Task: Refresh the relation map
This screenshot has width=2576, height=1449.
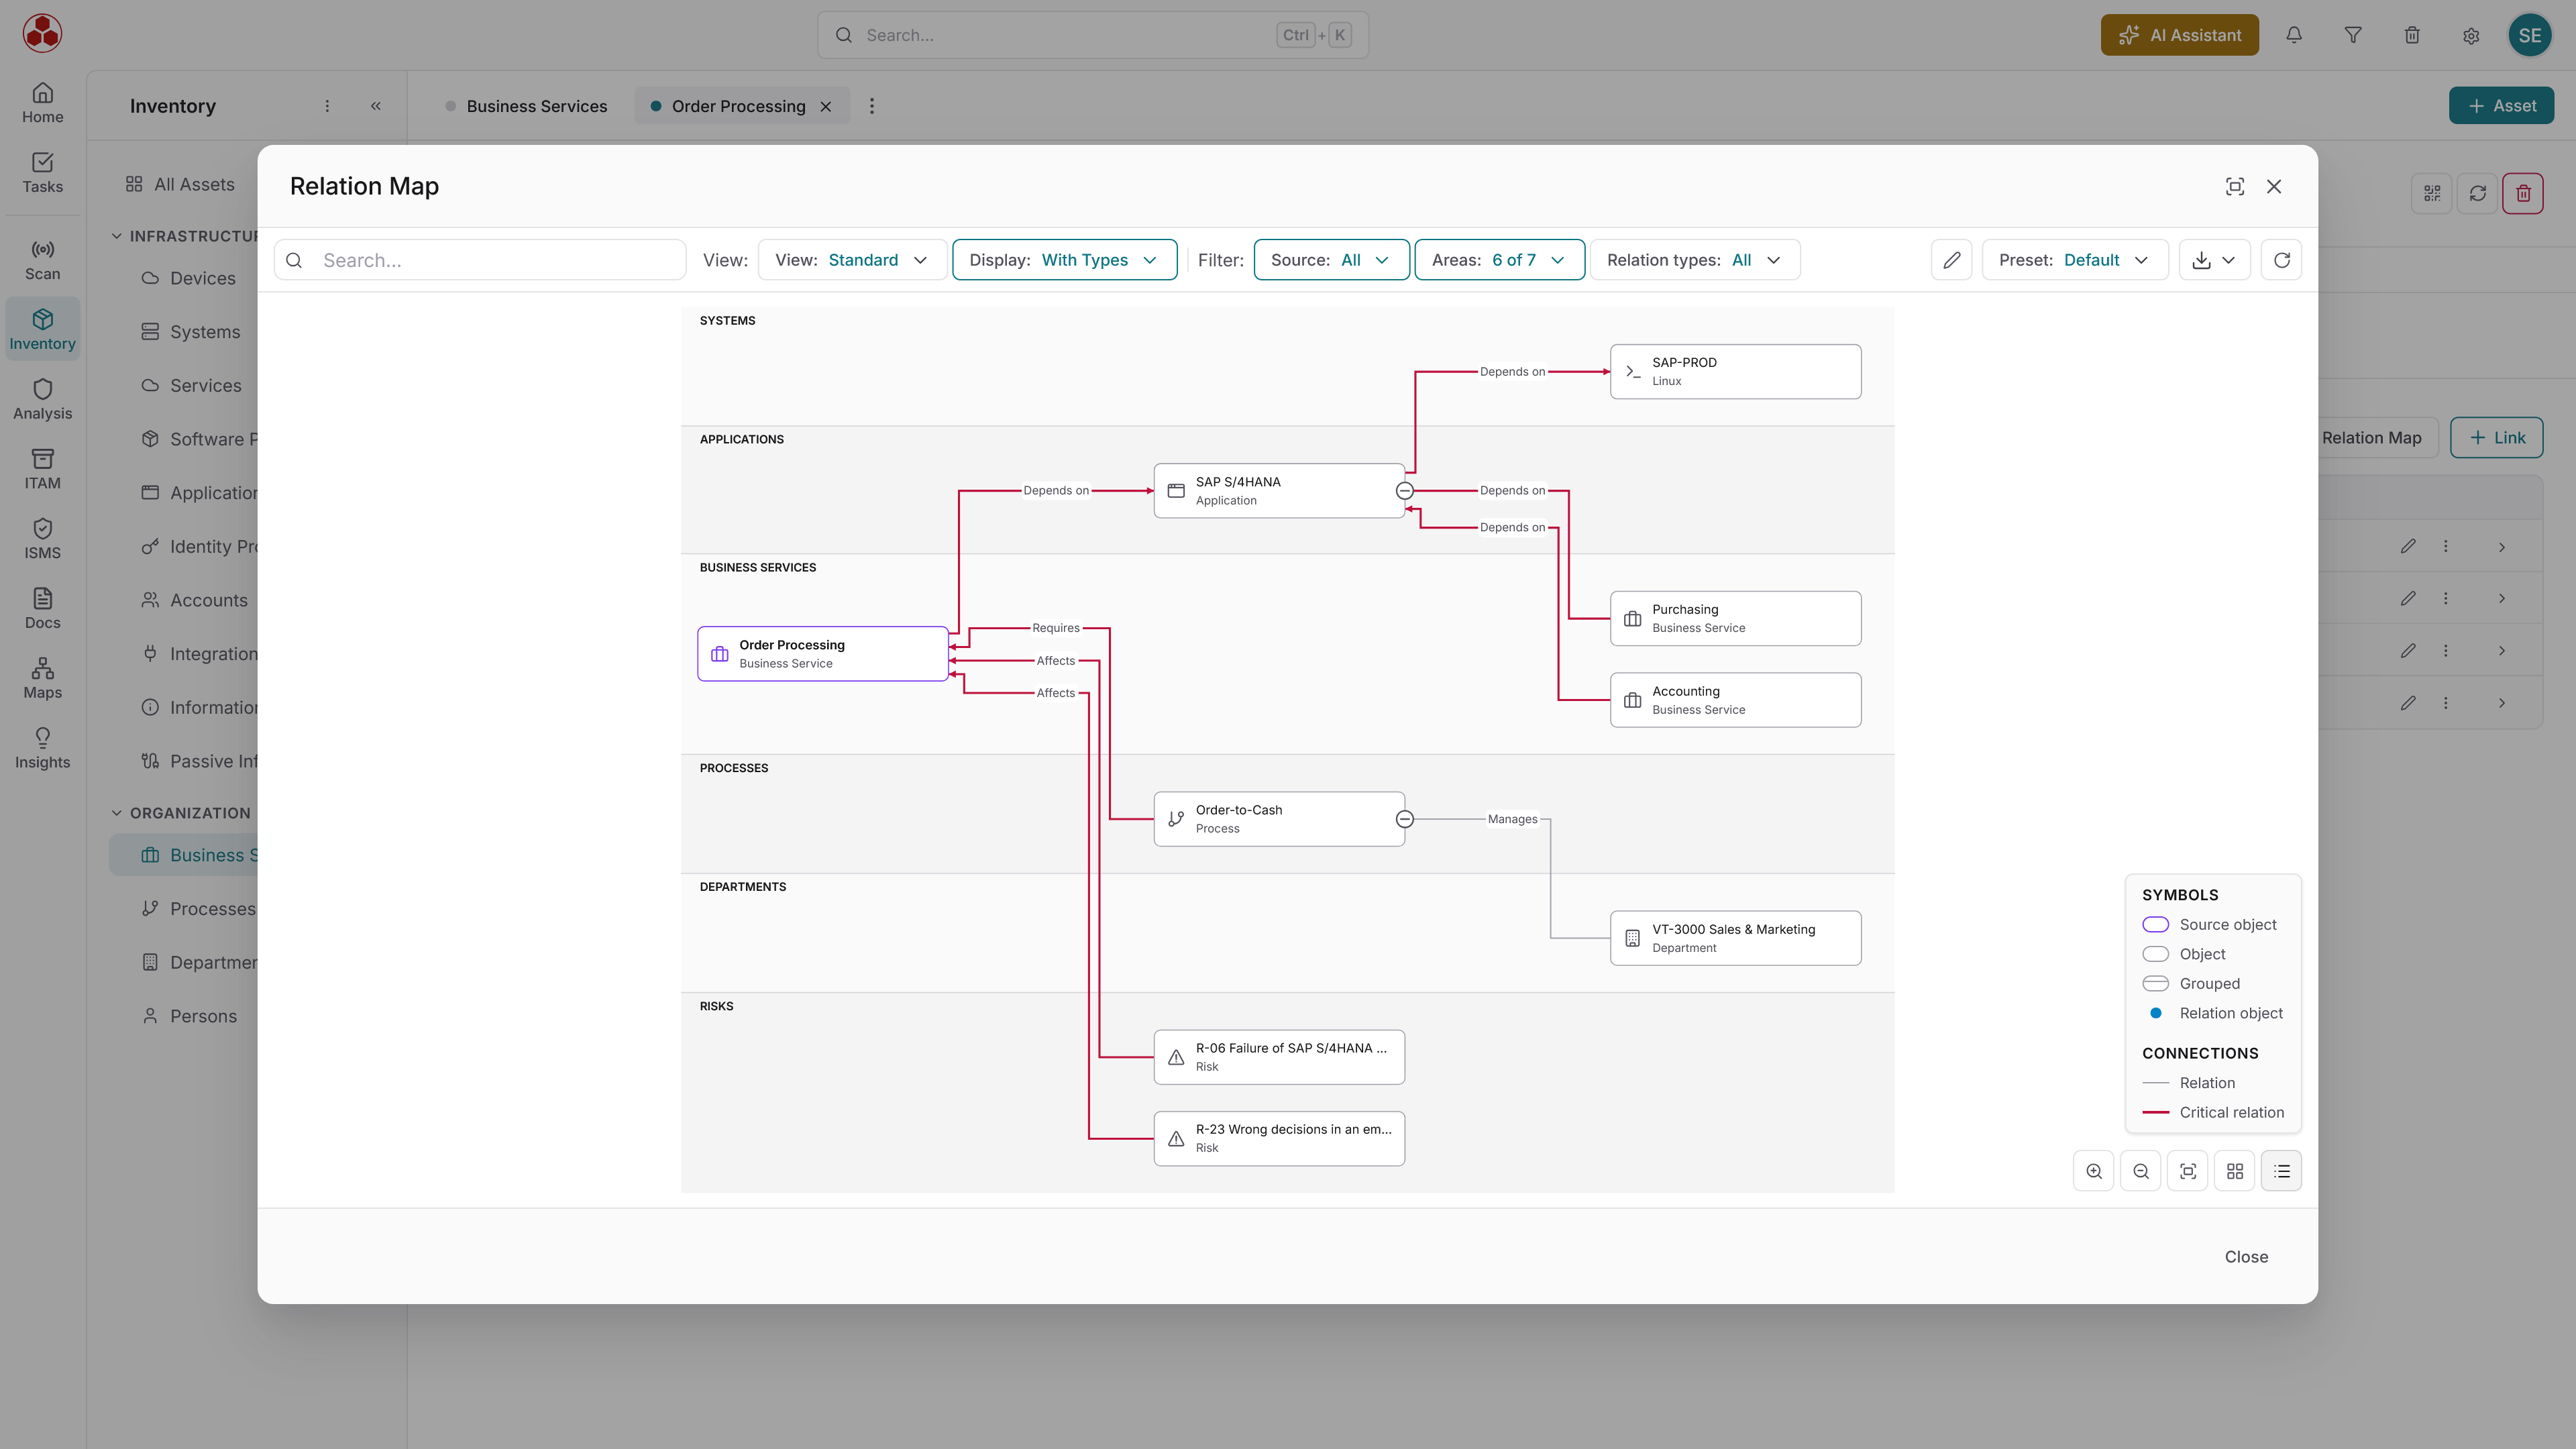Action: (x=2282, y=260)
